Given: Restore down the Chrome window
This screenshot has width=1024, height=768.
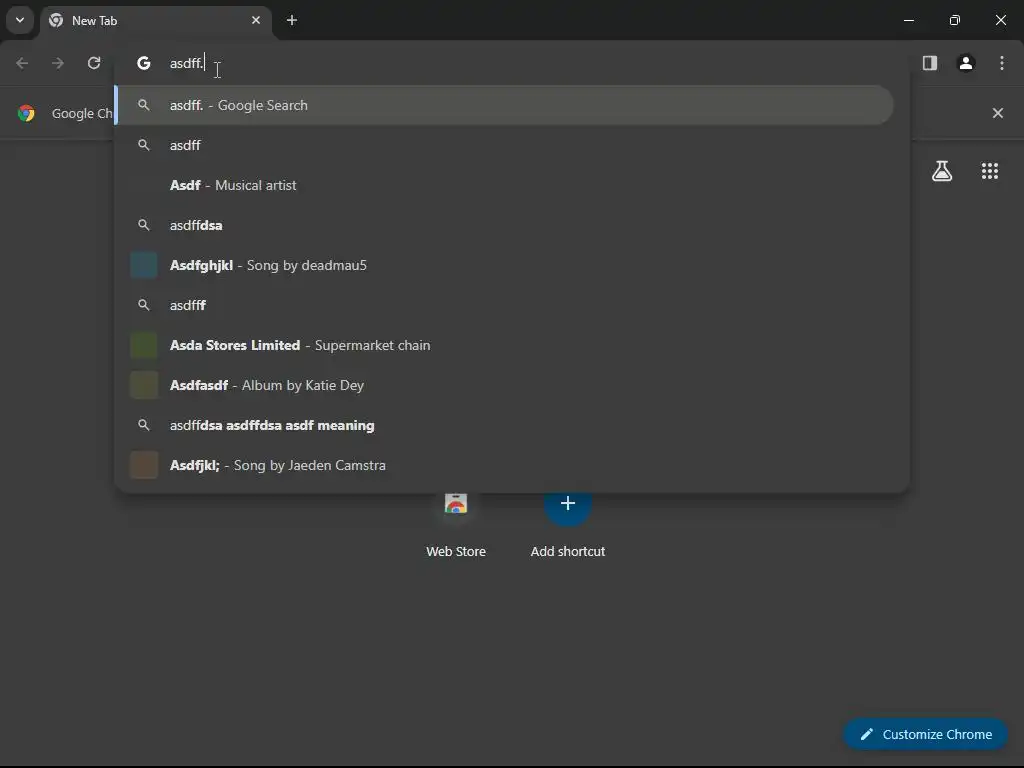Looking at the screenshot, I should pos(955,20).
